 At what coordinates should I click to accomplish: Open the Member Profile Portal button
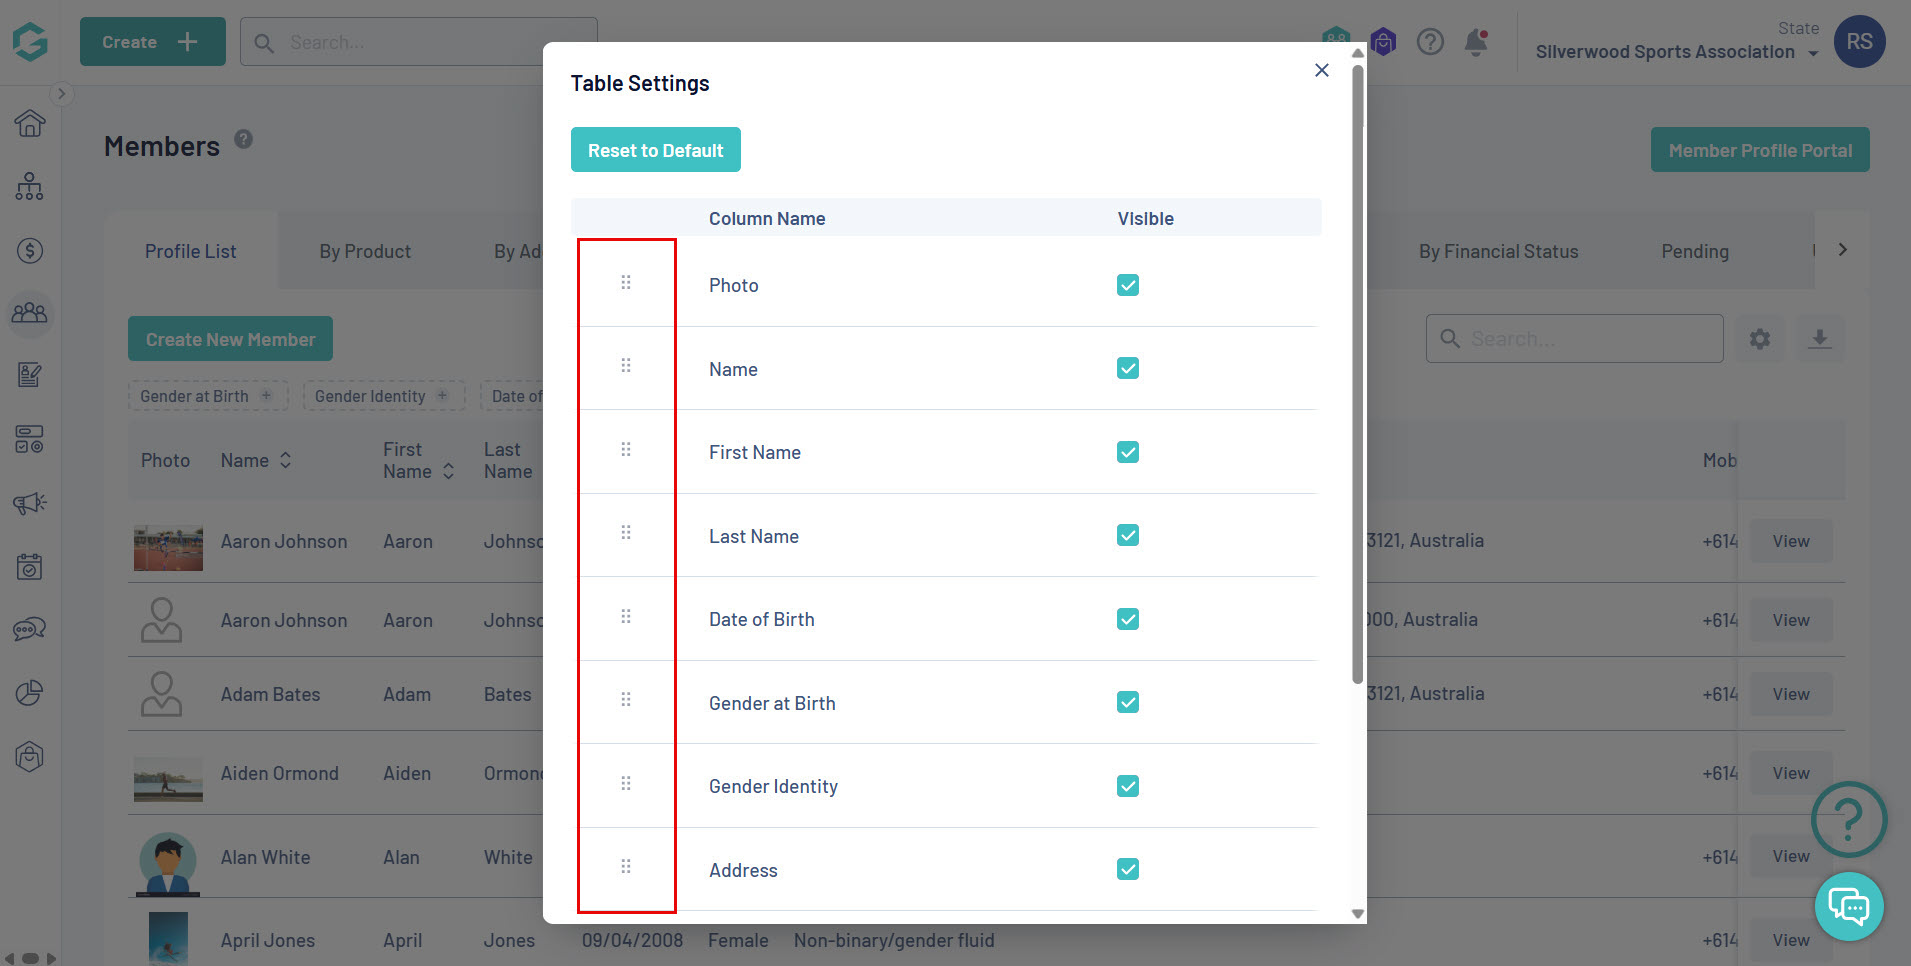pos(1760,150)
